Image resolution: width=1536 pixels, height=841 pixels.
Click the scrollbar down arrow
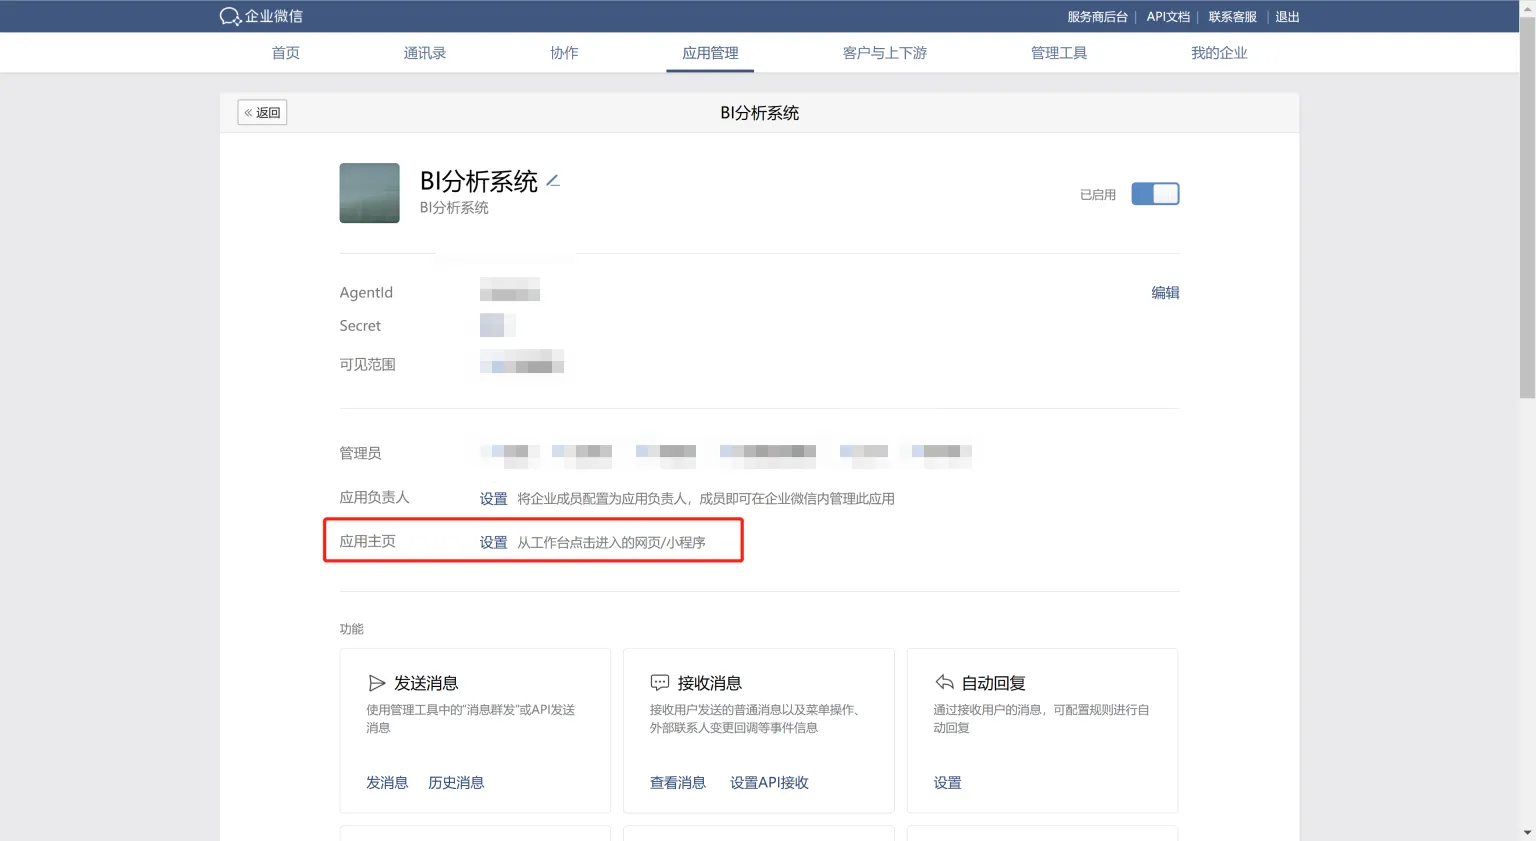(1527, 832)
